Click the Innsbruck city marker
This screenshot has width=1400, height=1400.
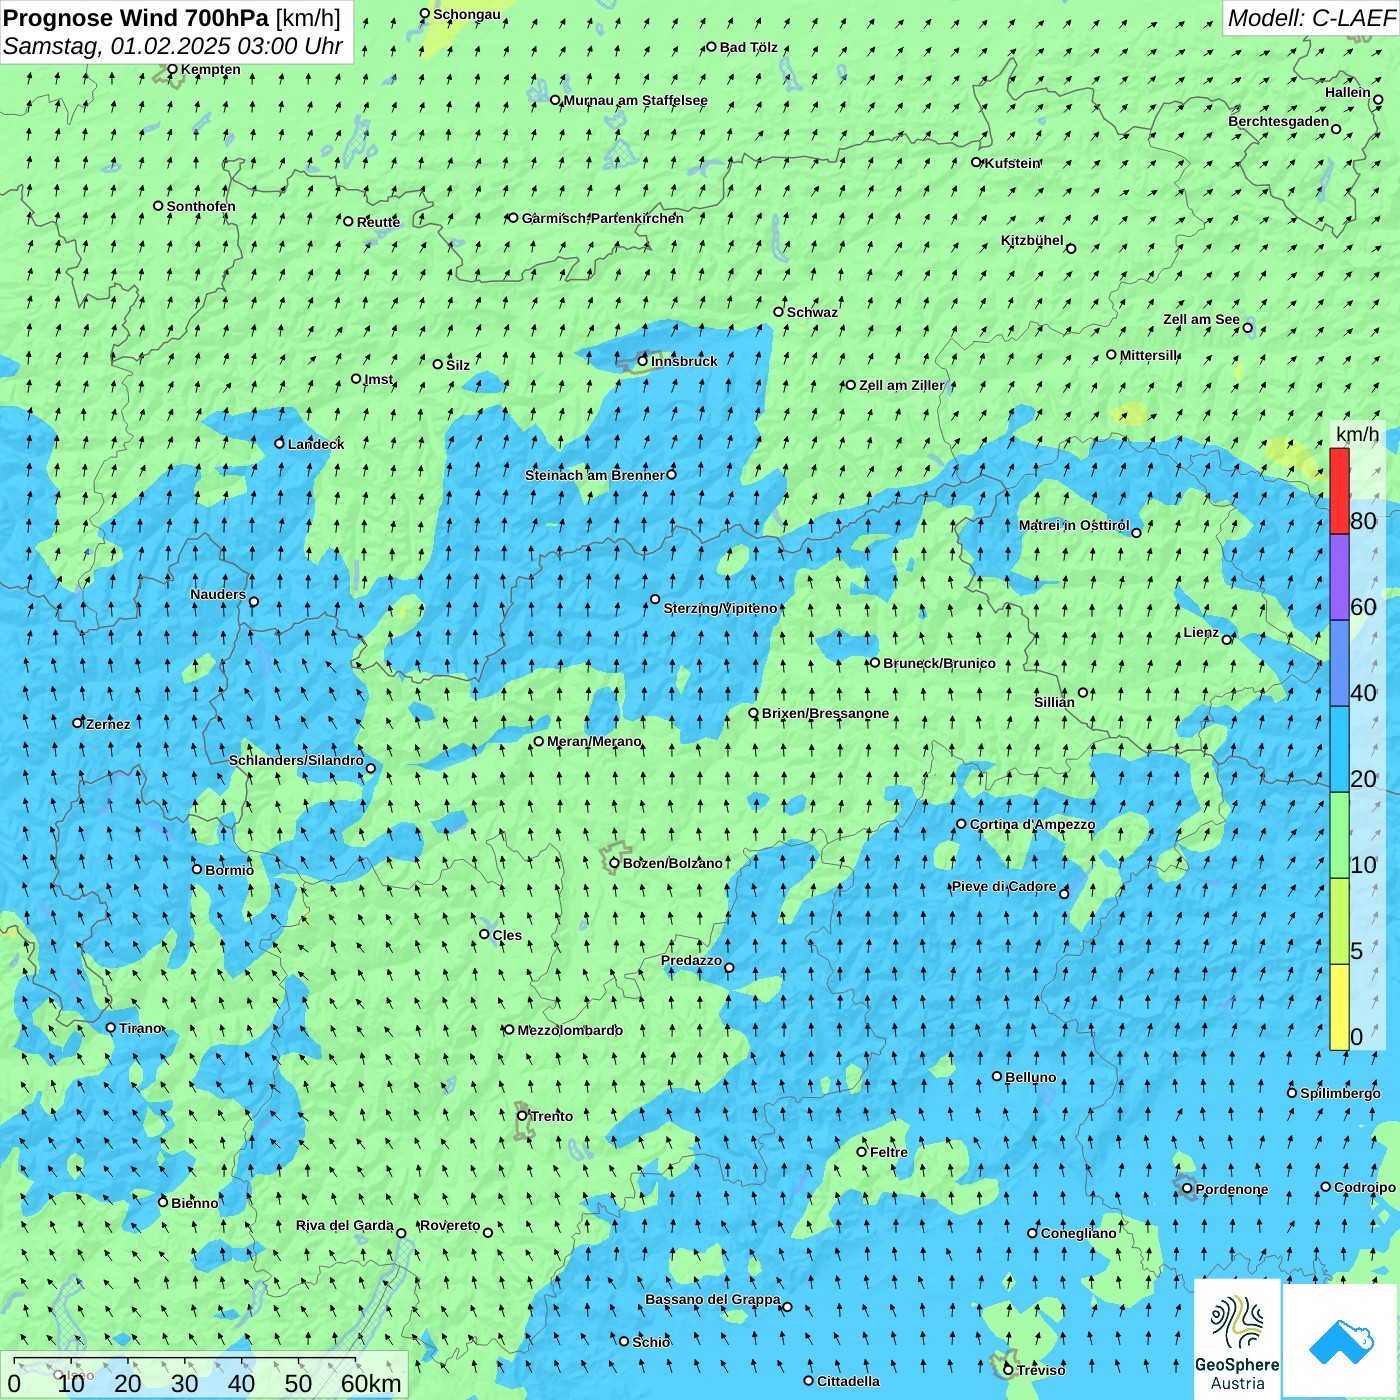[643, 361]
